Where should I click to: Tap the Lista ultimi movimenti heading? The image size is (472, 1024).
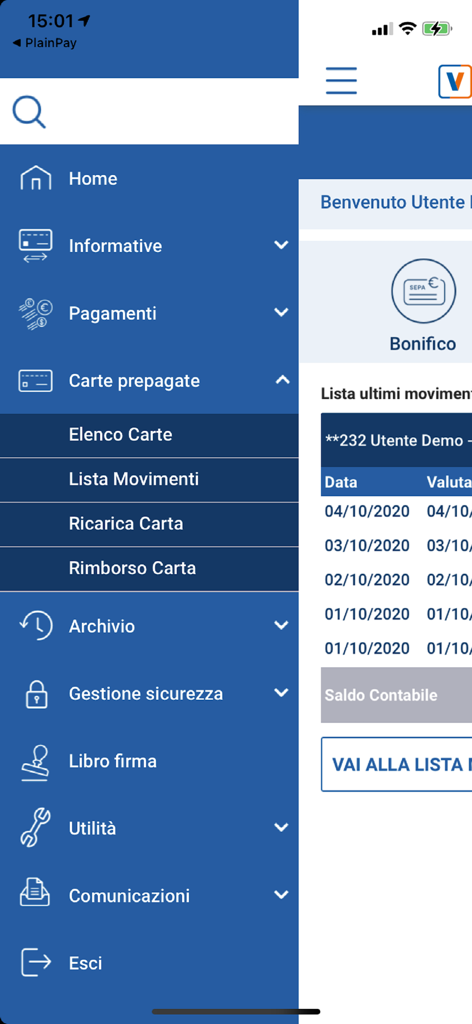tap(396, 394)
